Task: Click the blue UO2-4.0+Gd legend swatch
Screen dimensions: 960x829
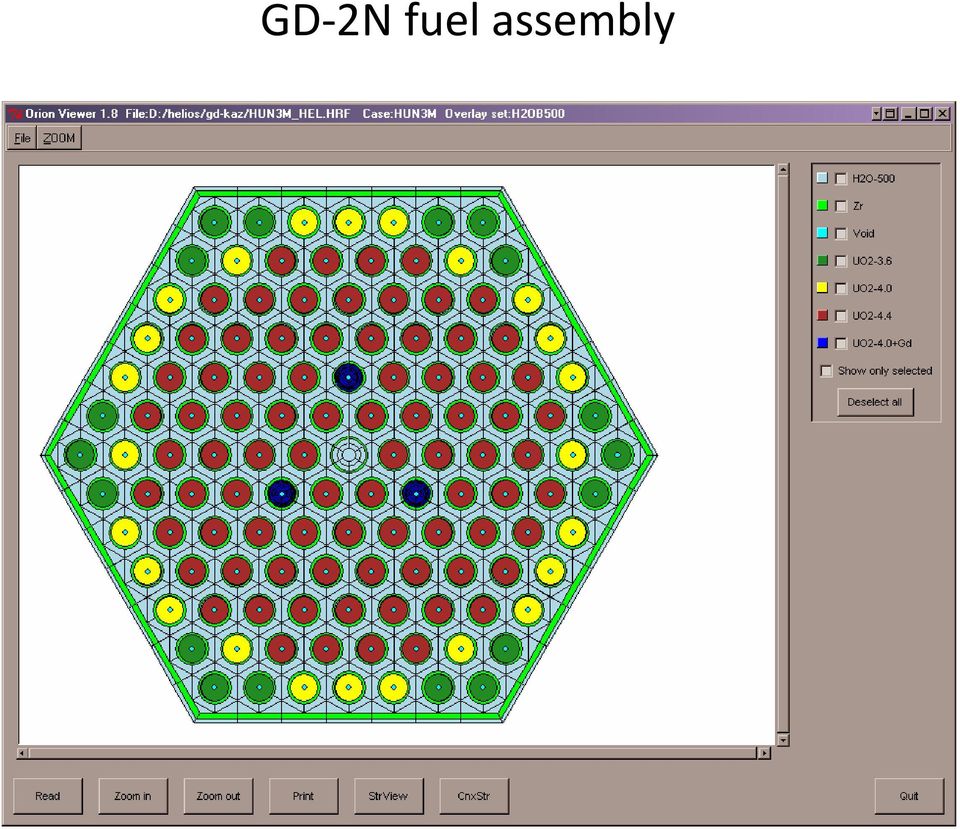Action: click(x=822, y=343)
